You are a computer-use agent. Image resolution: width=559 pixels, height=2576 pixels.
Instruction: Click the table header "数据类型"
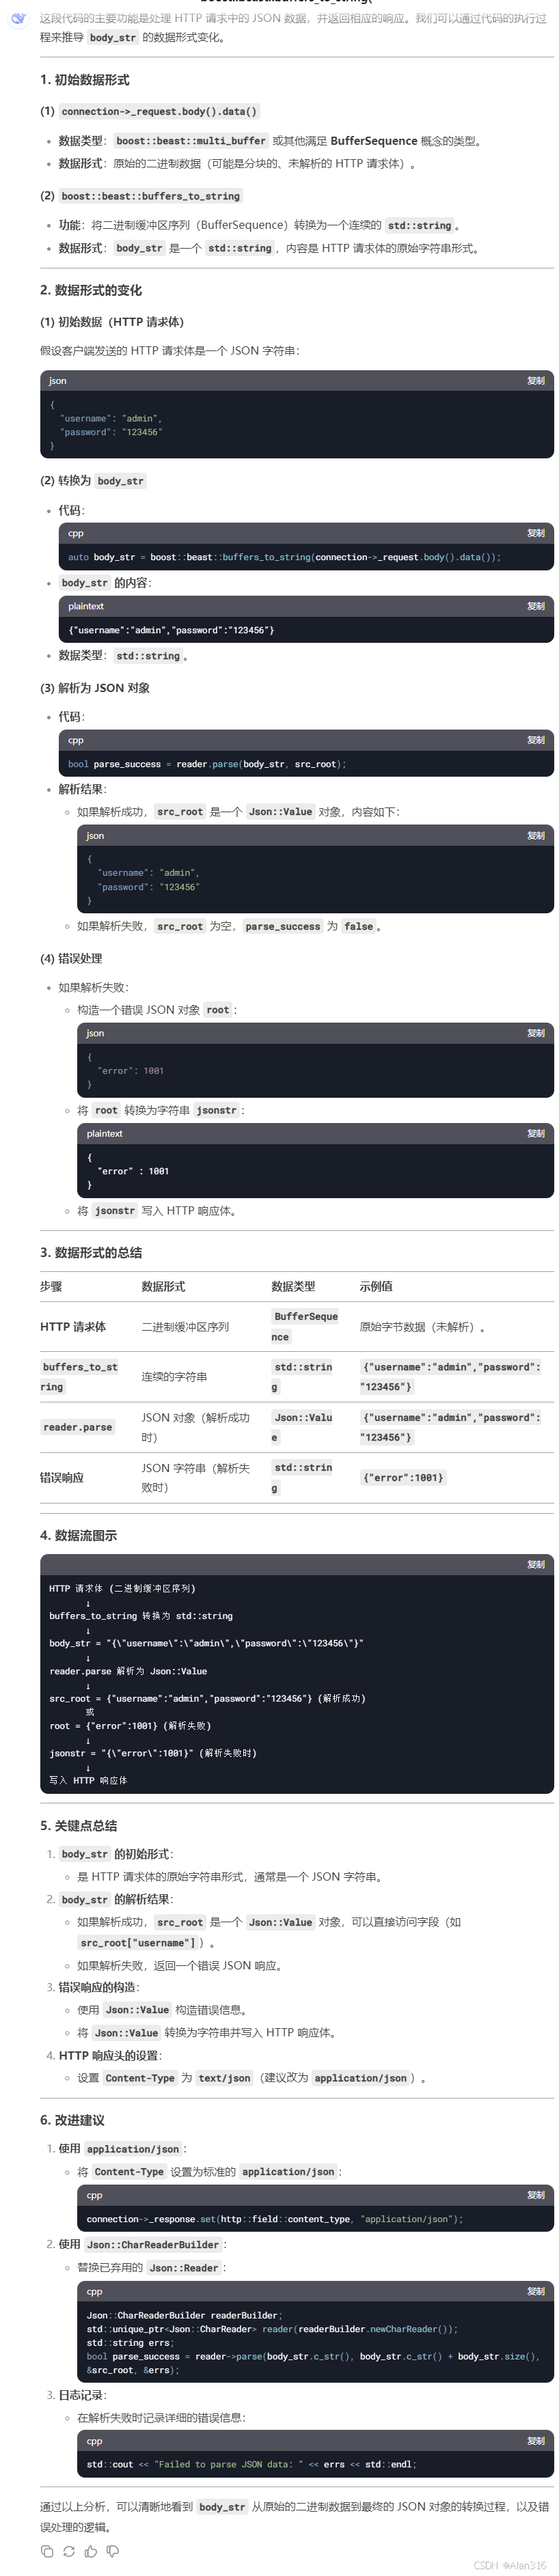(x=293, y=1286)
